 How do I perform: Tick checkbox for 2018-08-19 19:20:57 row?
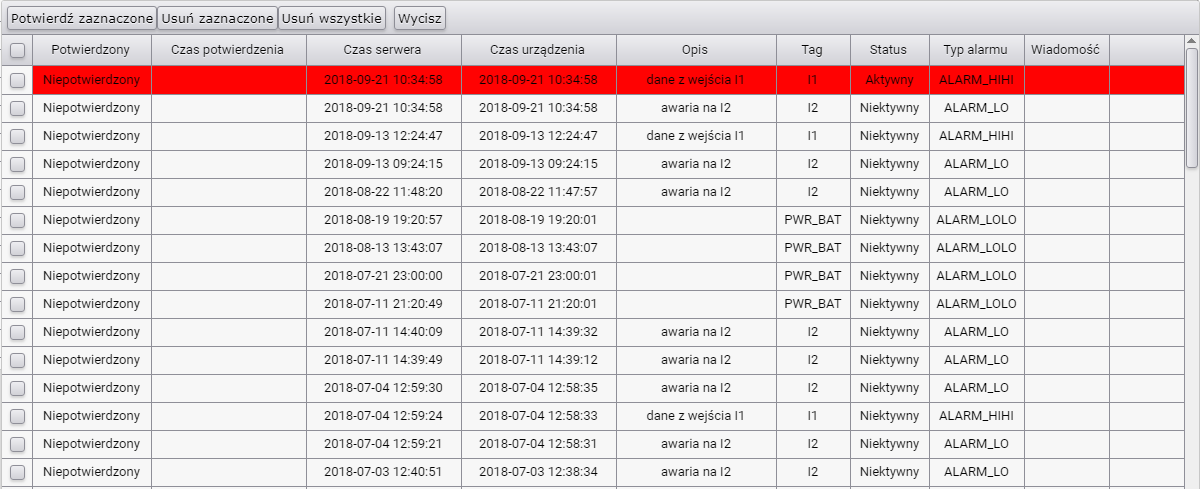[17, 220]
